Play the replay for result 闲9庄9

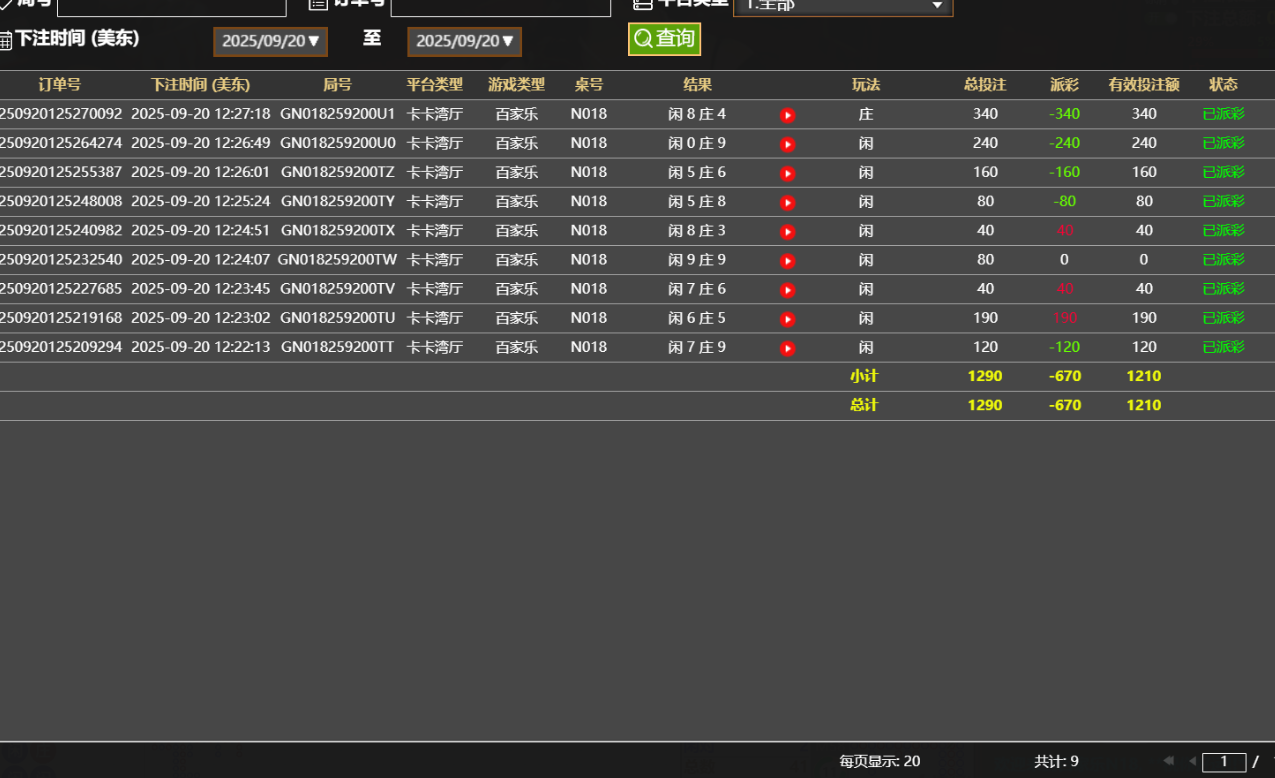[787, 260]
